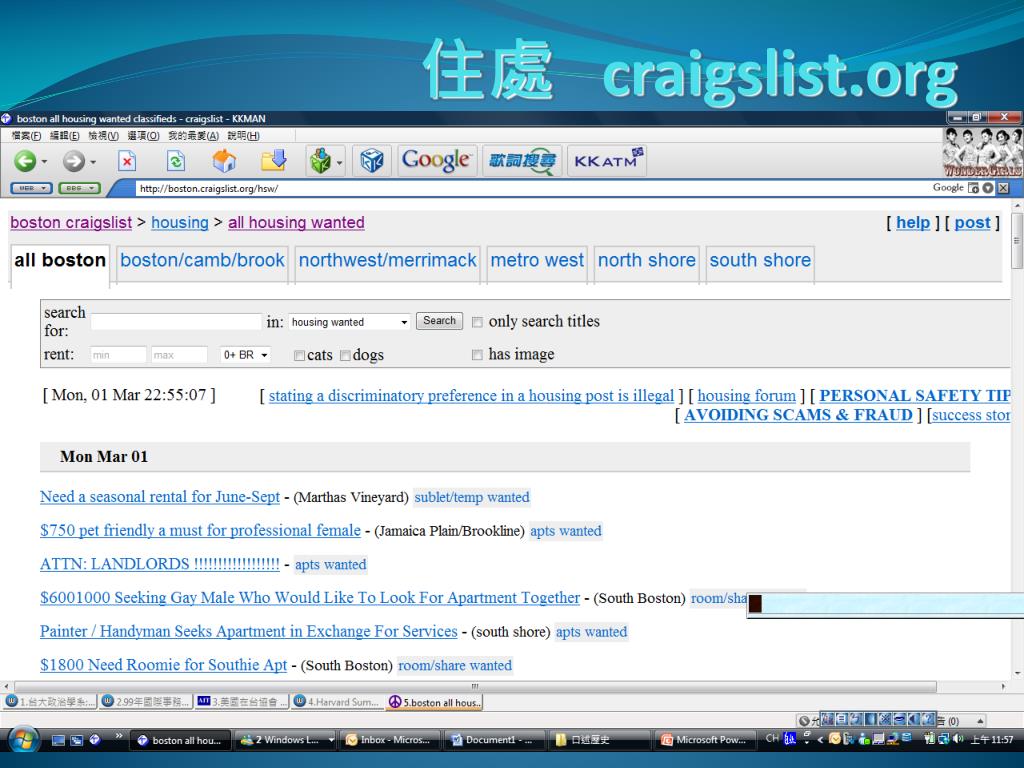
Task: Click the KKMAN icon in title bar
Action: tap(6, 118)
